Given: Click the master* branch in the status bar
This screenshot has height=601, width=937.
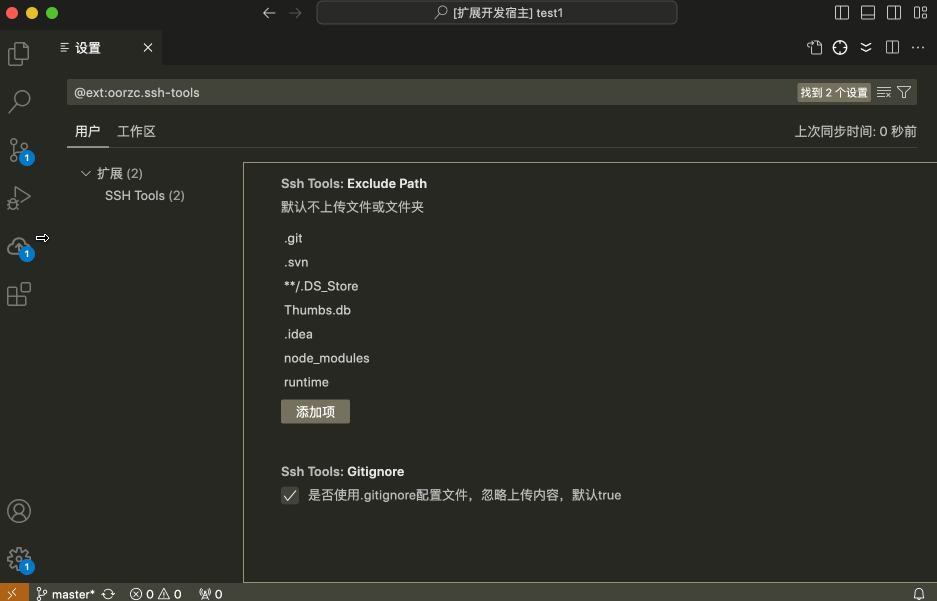Looking at the screenshot, I should point(66,593).
